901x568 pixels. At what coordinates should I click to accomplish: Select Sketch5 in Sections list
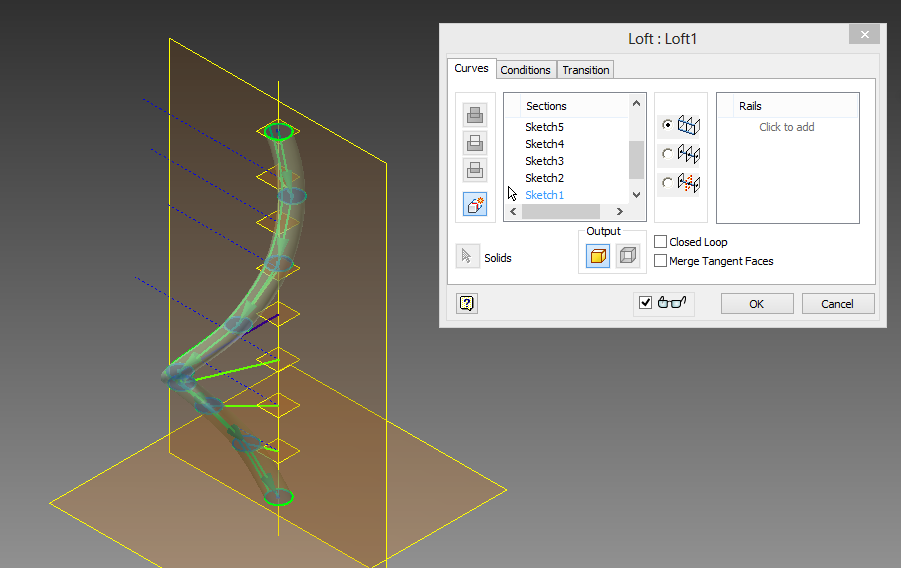544,126
